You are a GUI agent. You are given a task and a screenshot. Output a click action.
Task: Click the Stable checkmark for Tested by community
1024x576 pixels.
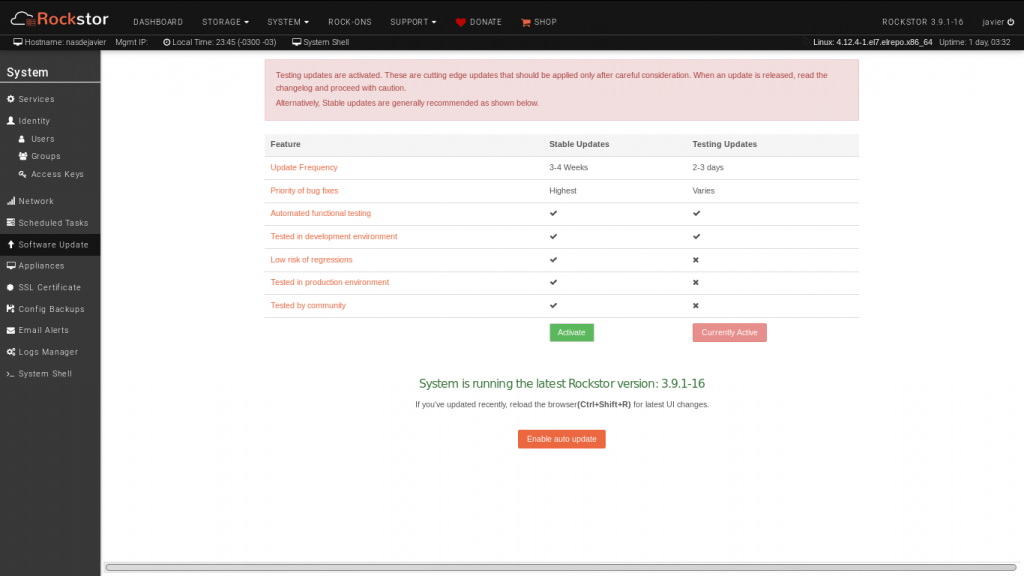click(x=553, y=305)
